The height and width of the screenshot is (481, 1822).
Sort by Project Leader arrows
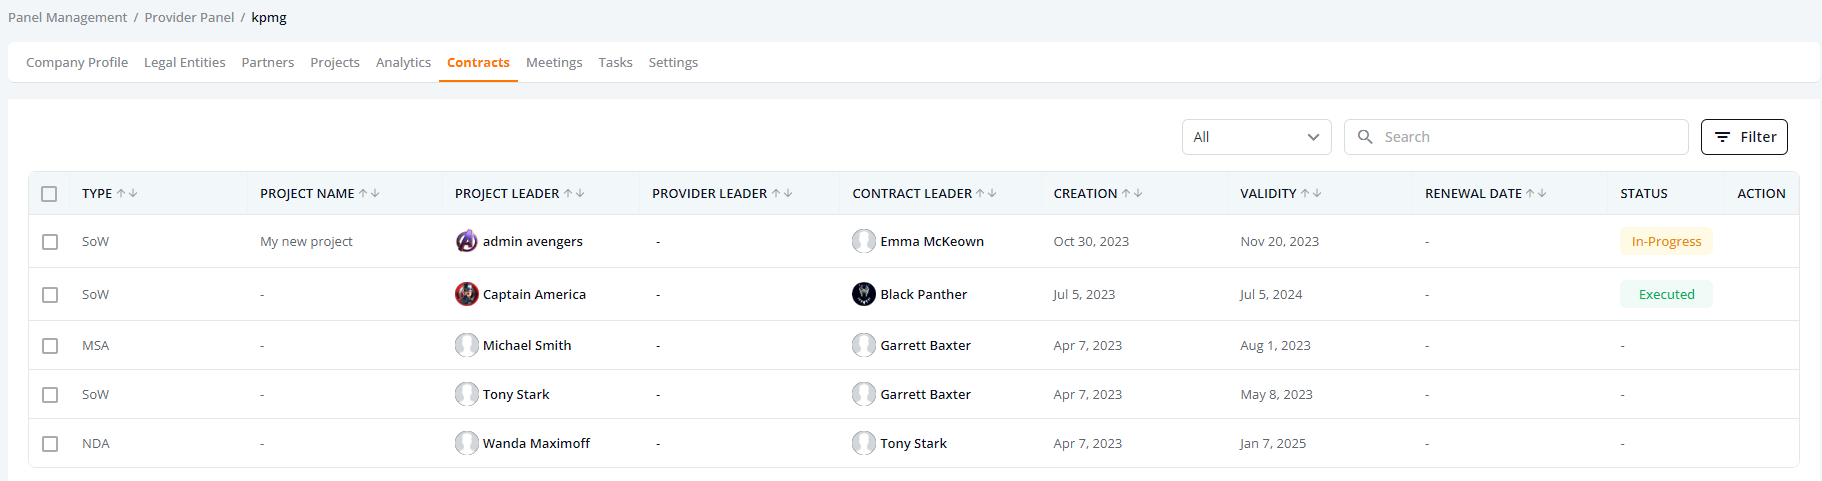click(x=574, y=193)
